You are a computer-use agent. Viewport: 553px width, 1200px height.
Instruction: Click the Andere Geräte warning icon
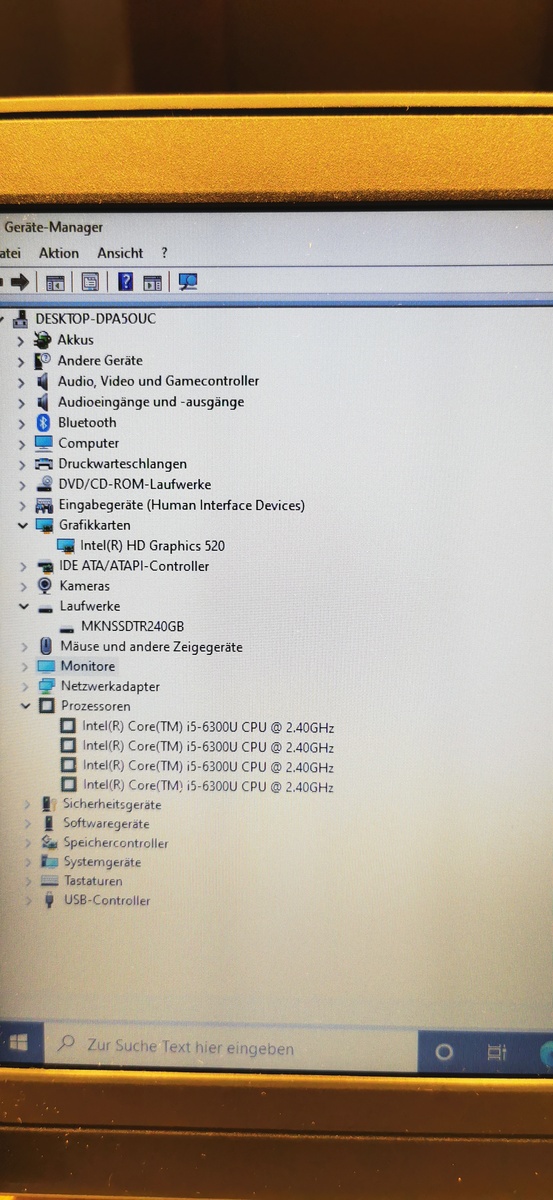[x=43, y=360]
